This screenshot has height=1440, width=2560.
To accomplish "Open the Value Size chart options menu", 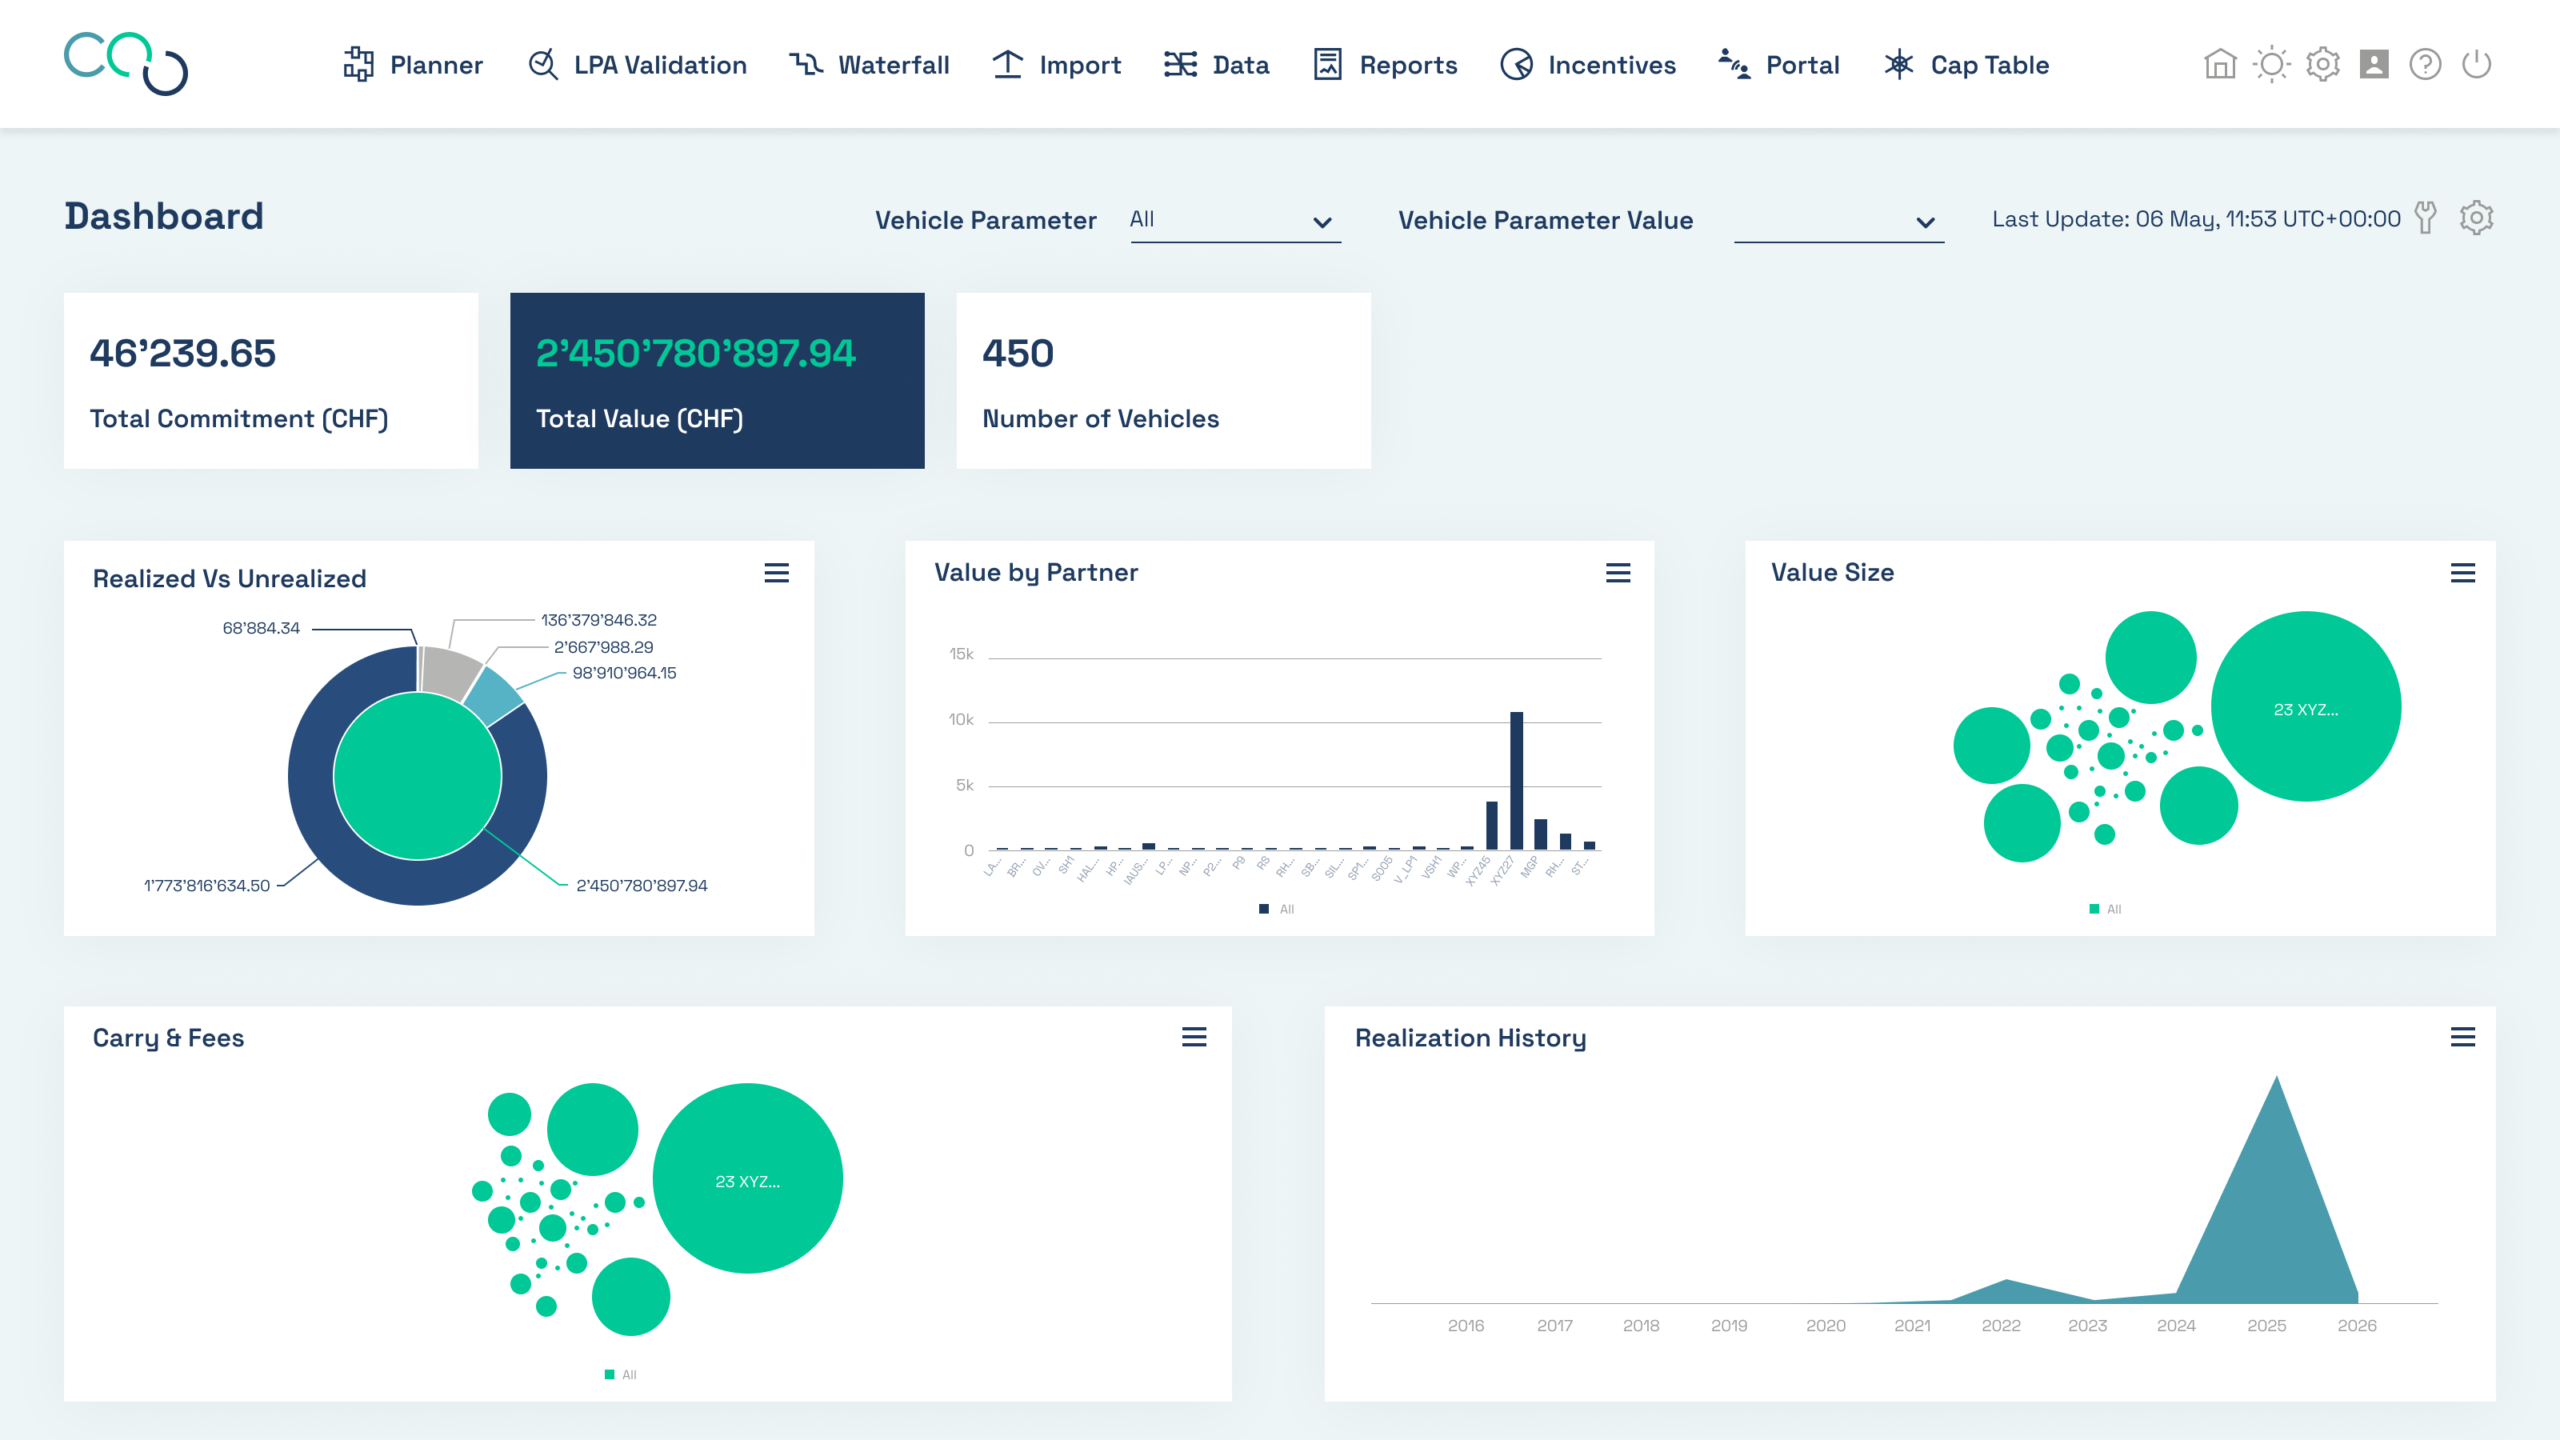I will pyautogui.click(x=2463, y=573).
